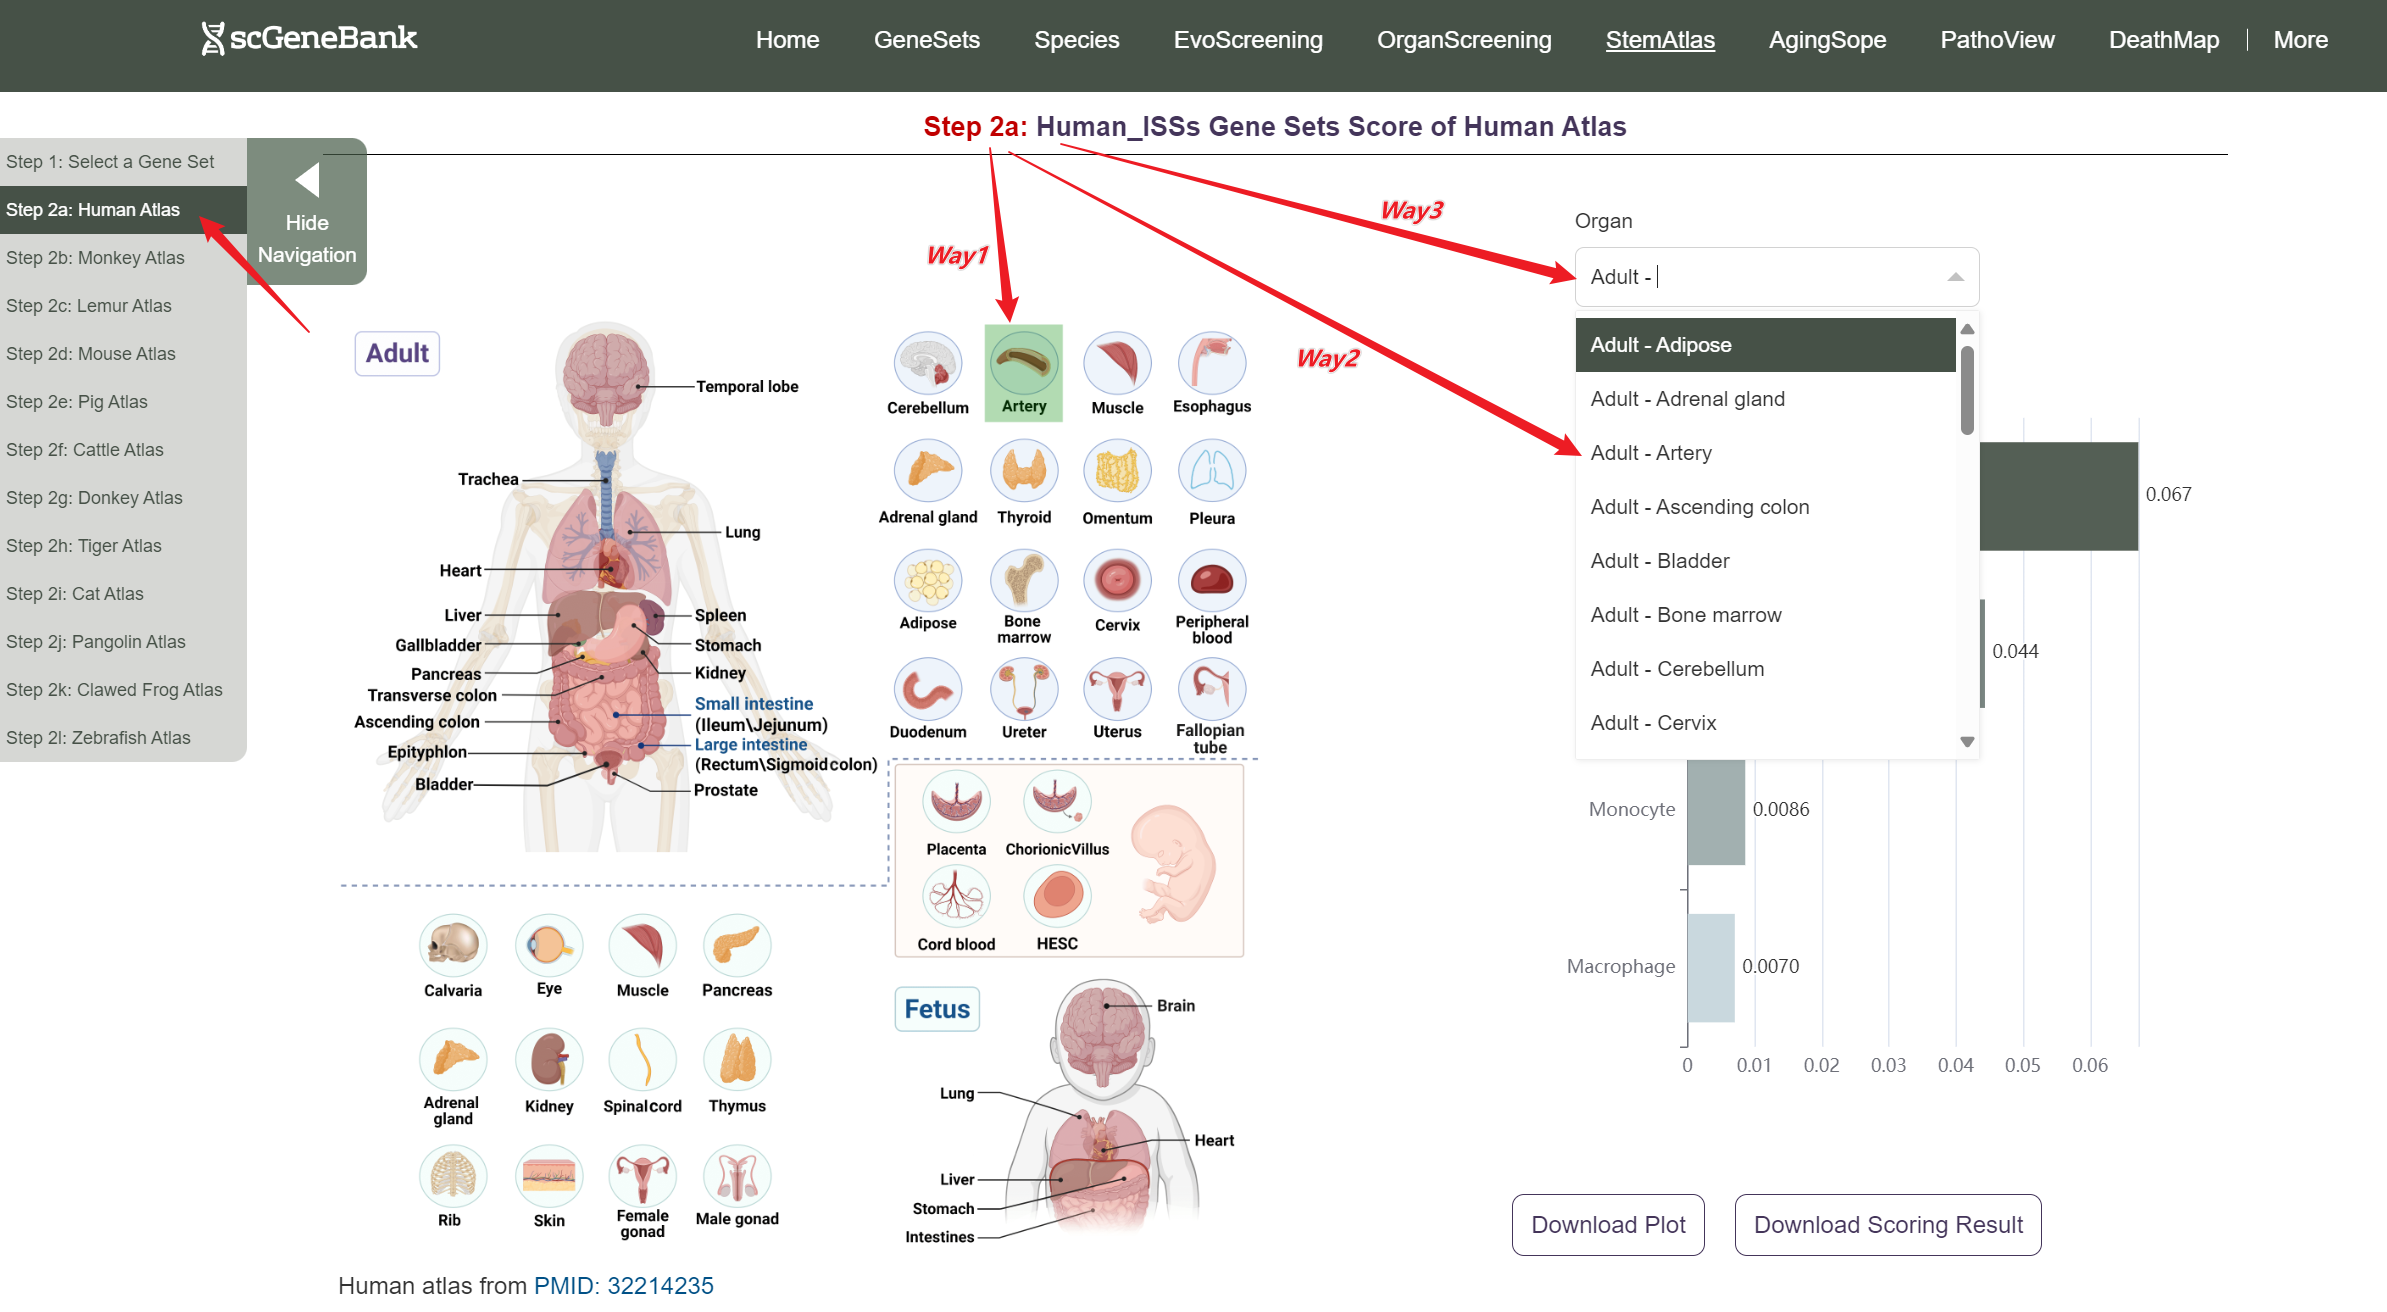The image size is (2387, 1312).
Task: Click the fetal Spinalcord icon
Action: 642,1060
